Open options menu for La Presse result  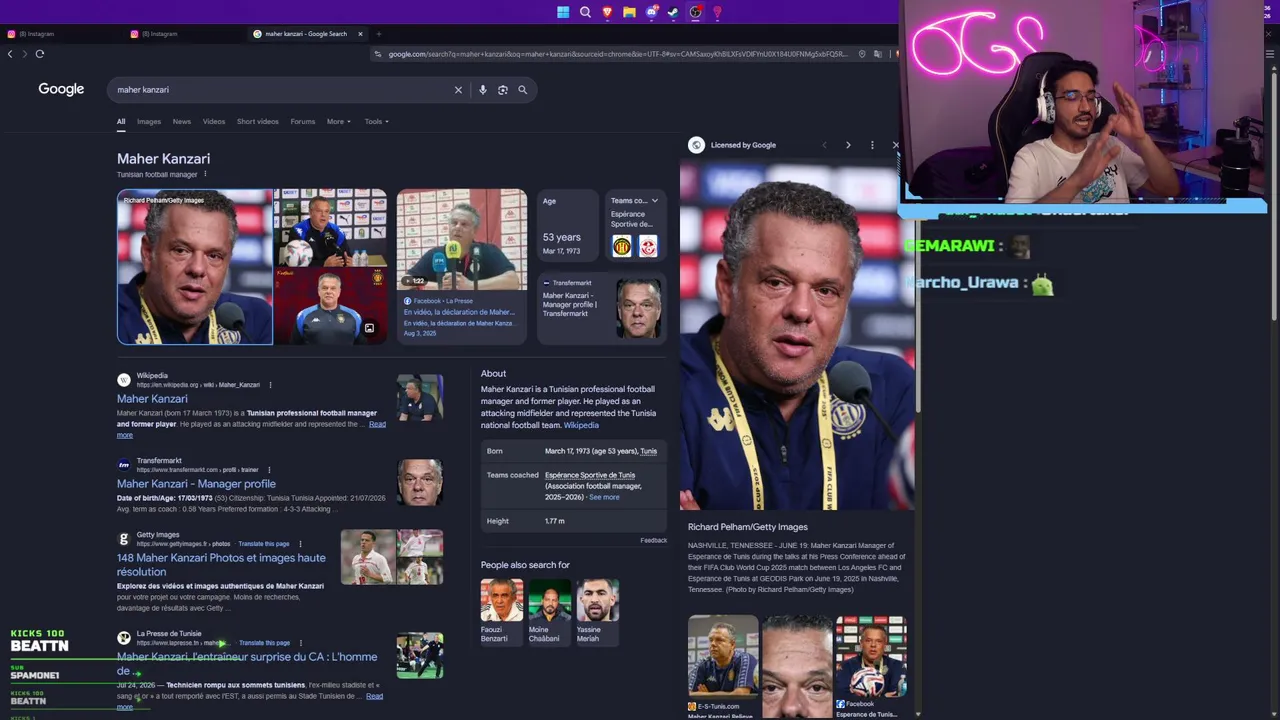coord(300,643)
